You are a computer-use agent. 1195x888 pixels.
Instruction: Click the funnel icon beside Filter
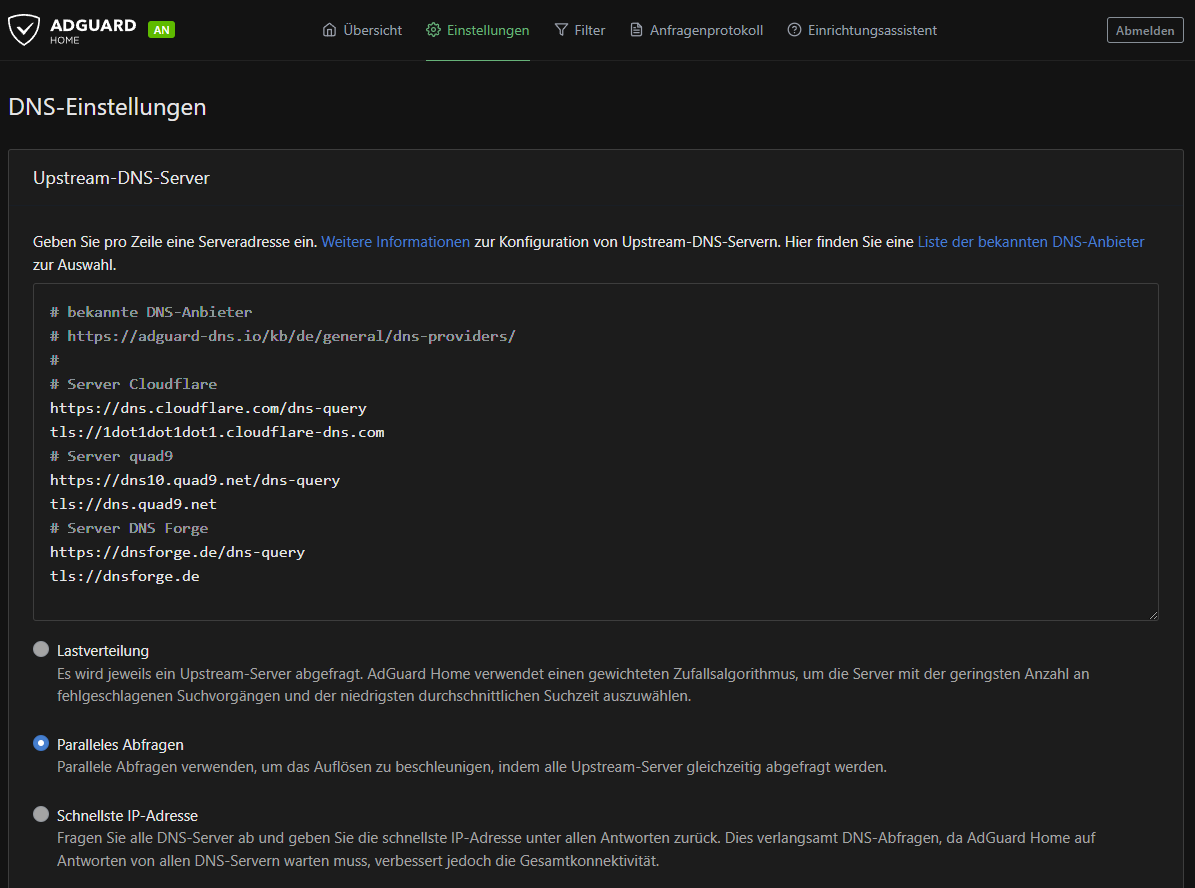(561, 30)
